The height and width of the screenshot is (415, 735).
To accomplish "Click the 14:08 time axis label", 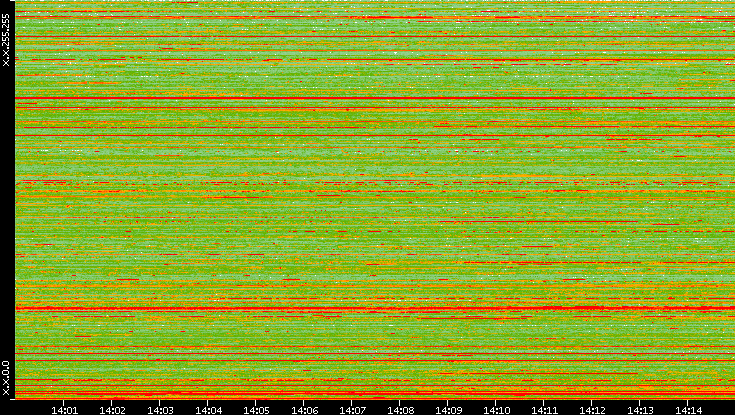I will (x=401, y=410).
